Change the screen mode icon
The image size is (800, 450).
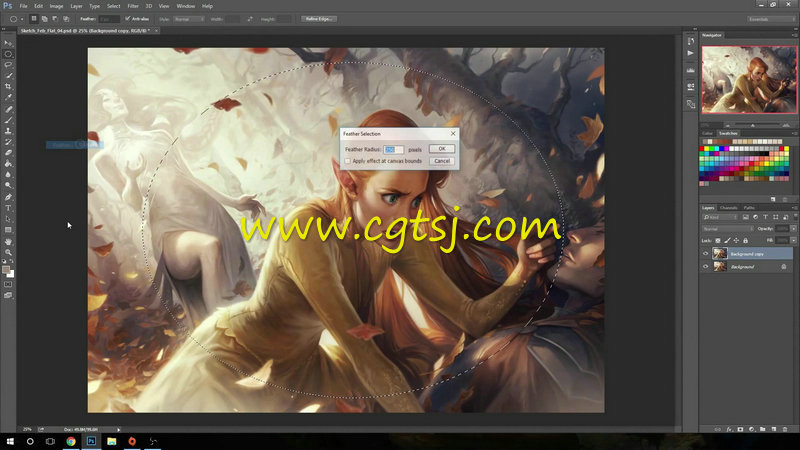(8, 295)
